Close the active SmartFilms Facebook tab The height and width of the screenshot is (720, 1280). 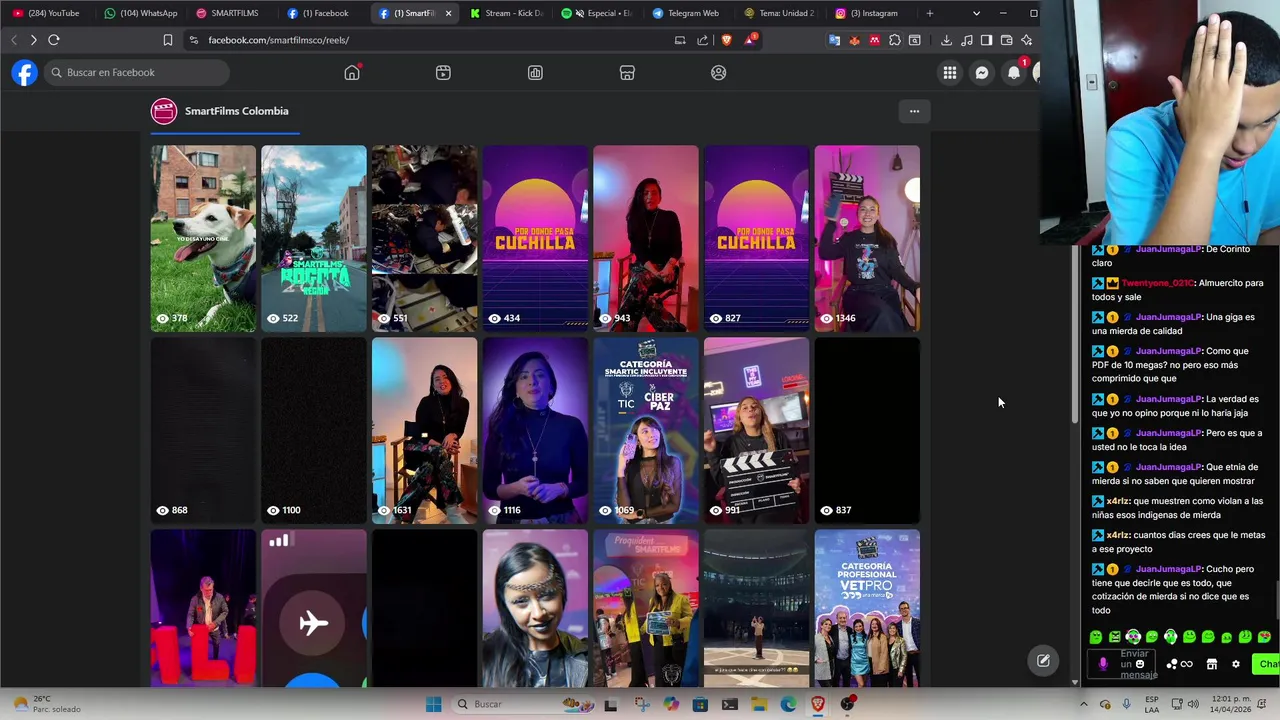pos(448,13)
